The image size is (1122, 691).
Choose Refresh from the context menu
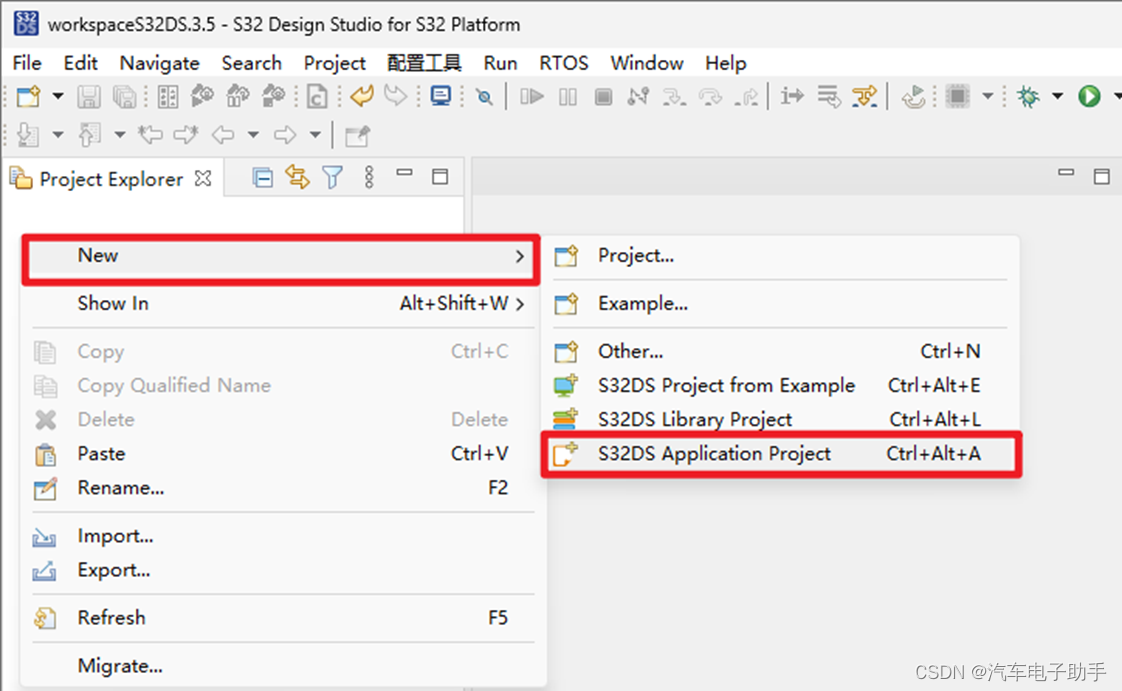pyautogui.click(x=283, y=617)
